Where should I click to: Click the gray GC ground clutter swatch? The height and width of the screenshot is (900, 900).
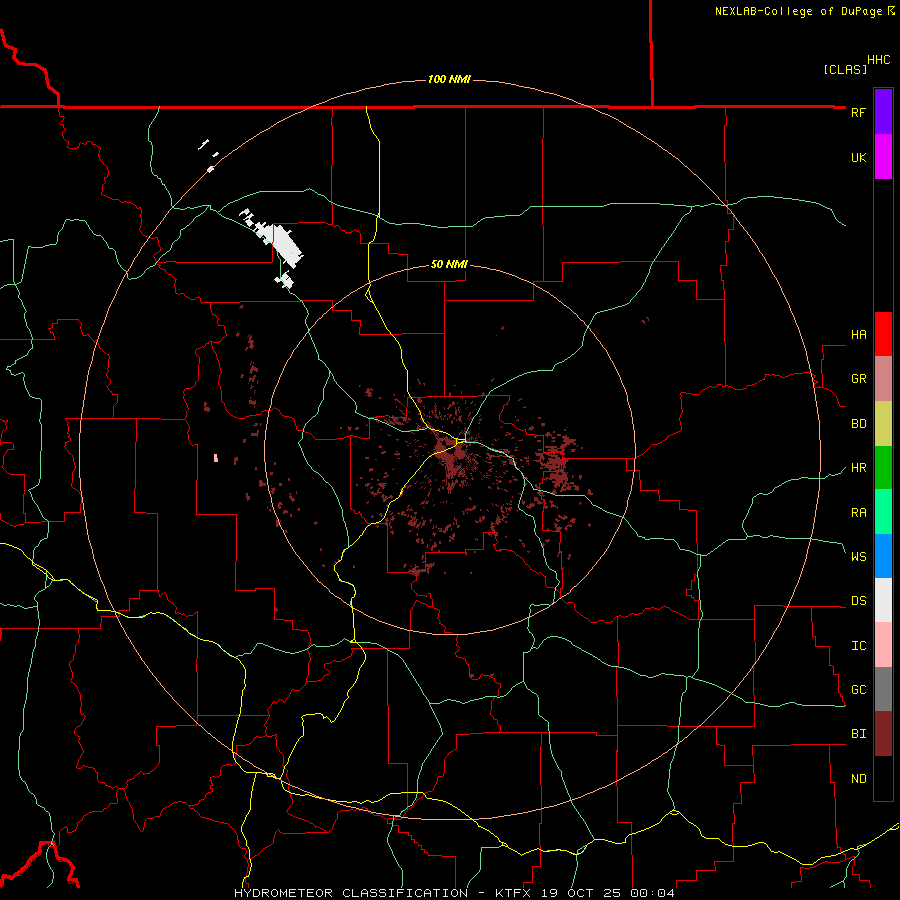[883, 689]
